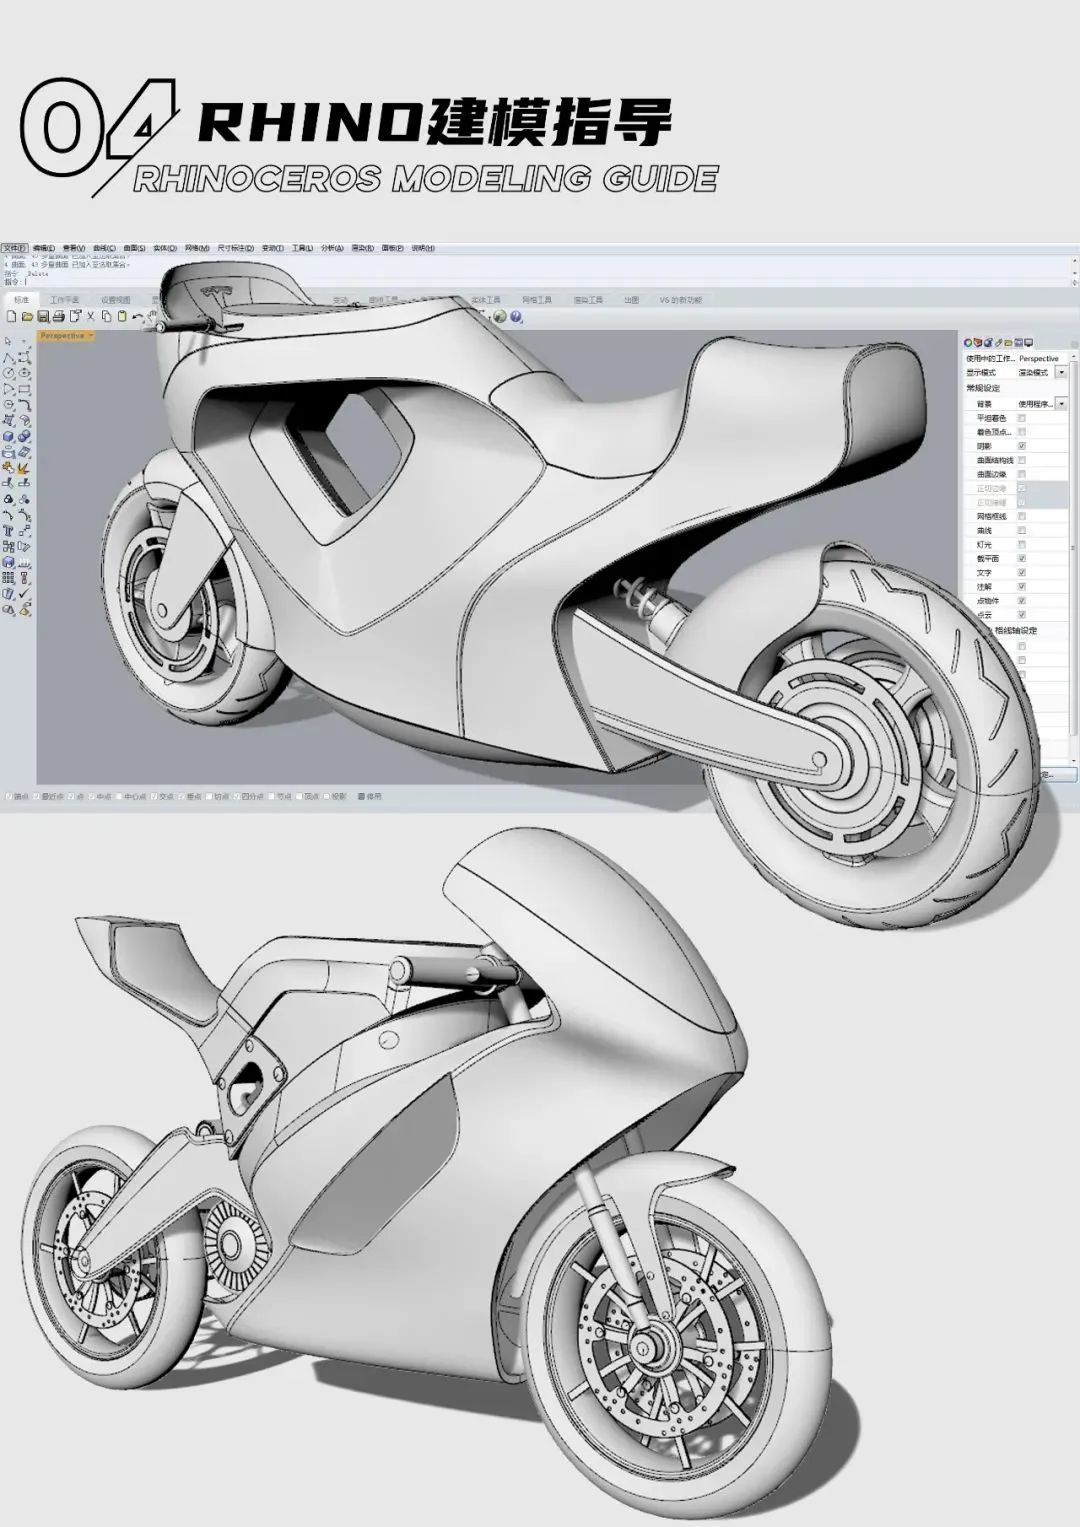Click the New File icon in the standard toolbar
Viewport: 1080px width, 1527px height.
(x=9, y=318)
